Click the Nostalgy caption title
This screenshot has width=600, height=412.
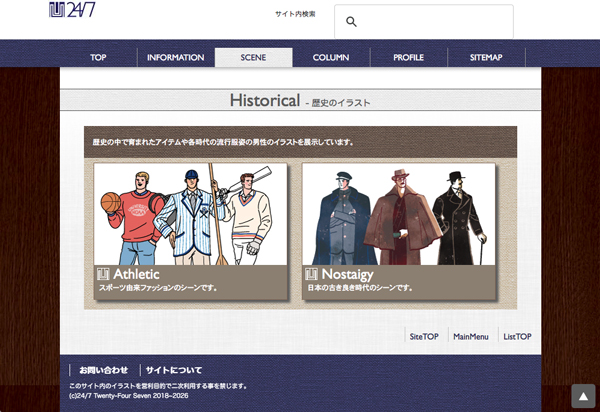click(x=347, y=274)
